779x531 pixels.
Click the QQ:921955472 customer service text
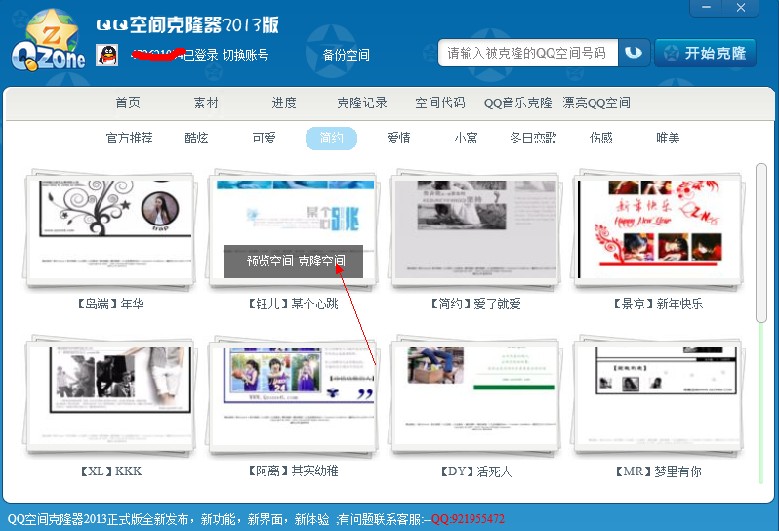[x=467, y=519]
